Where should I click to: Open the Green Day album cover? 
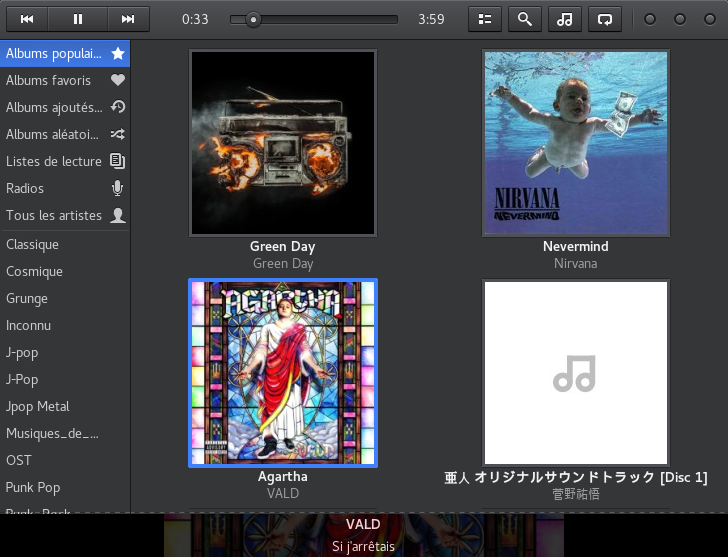click(x=283, y=143)
